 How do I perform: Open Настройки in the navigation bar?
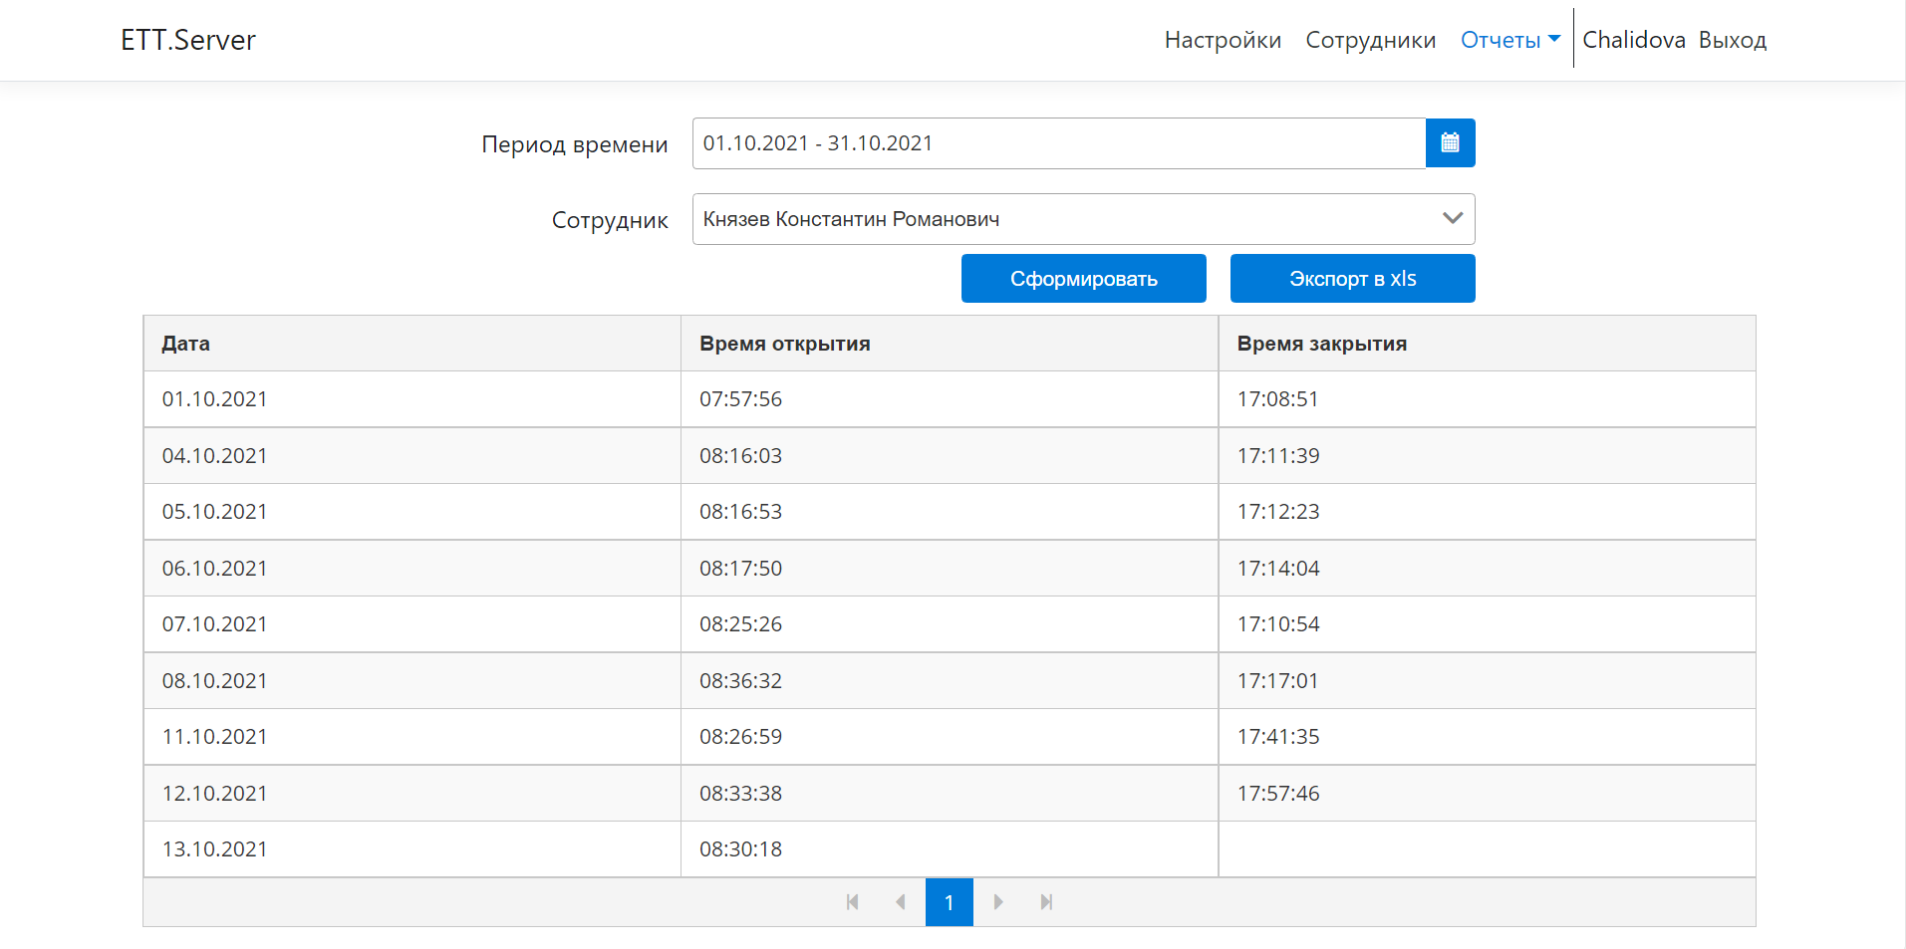pos(1222,40)
